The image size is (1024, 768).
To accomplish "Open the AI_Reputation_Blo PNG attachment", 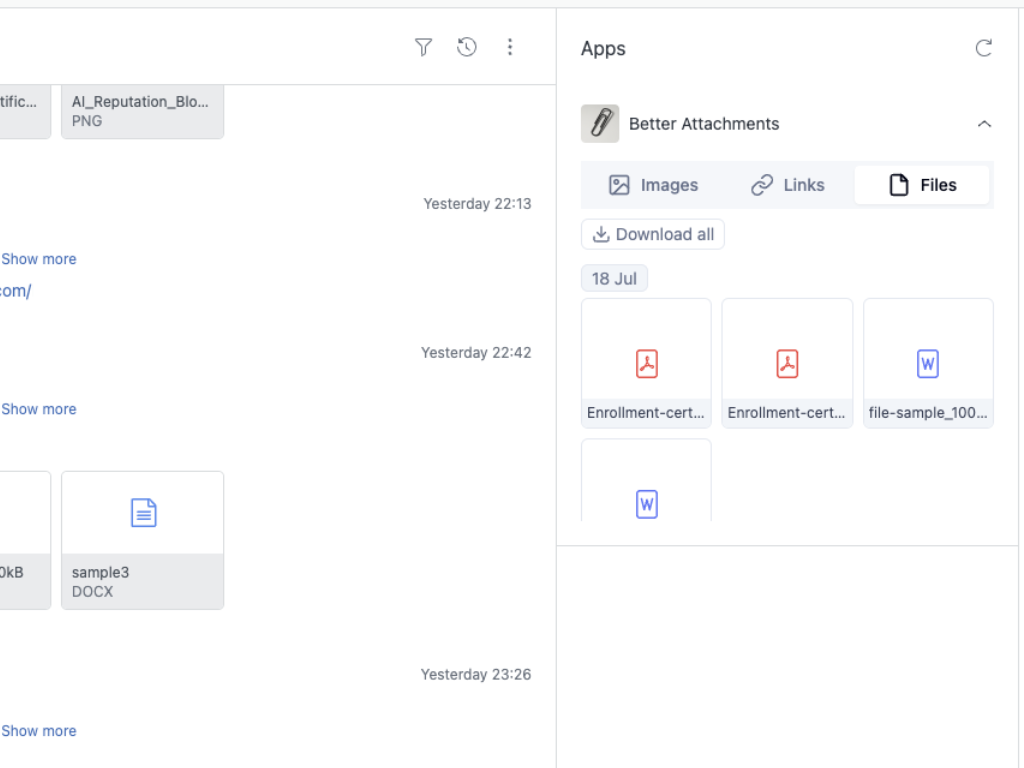I will coord(142,111).
